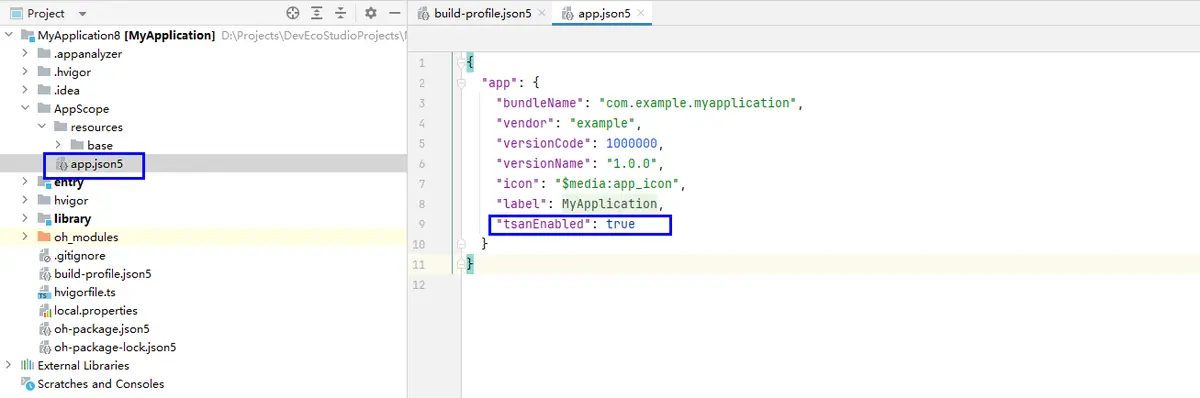Viewport: 1200px width, 398px height.
Task: Click line number 5 in gutter
Action: pyautogui.click(x=422, y=143)
